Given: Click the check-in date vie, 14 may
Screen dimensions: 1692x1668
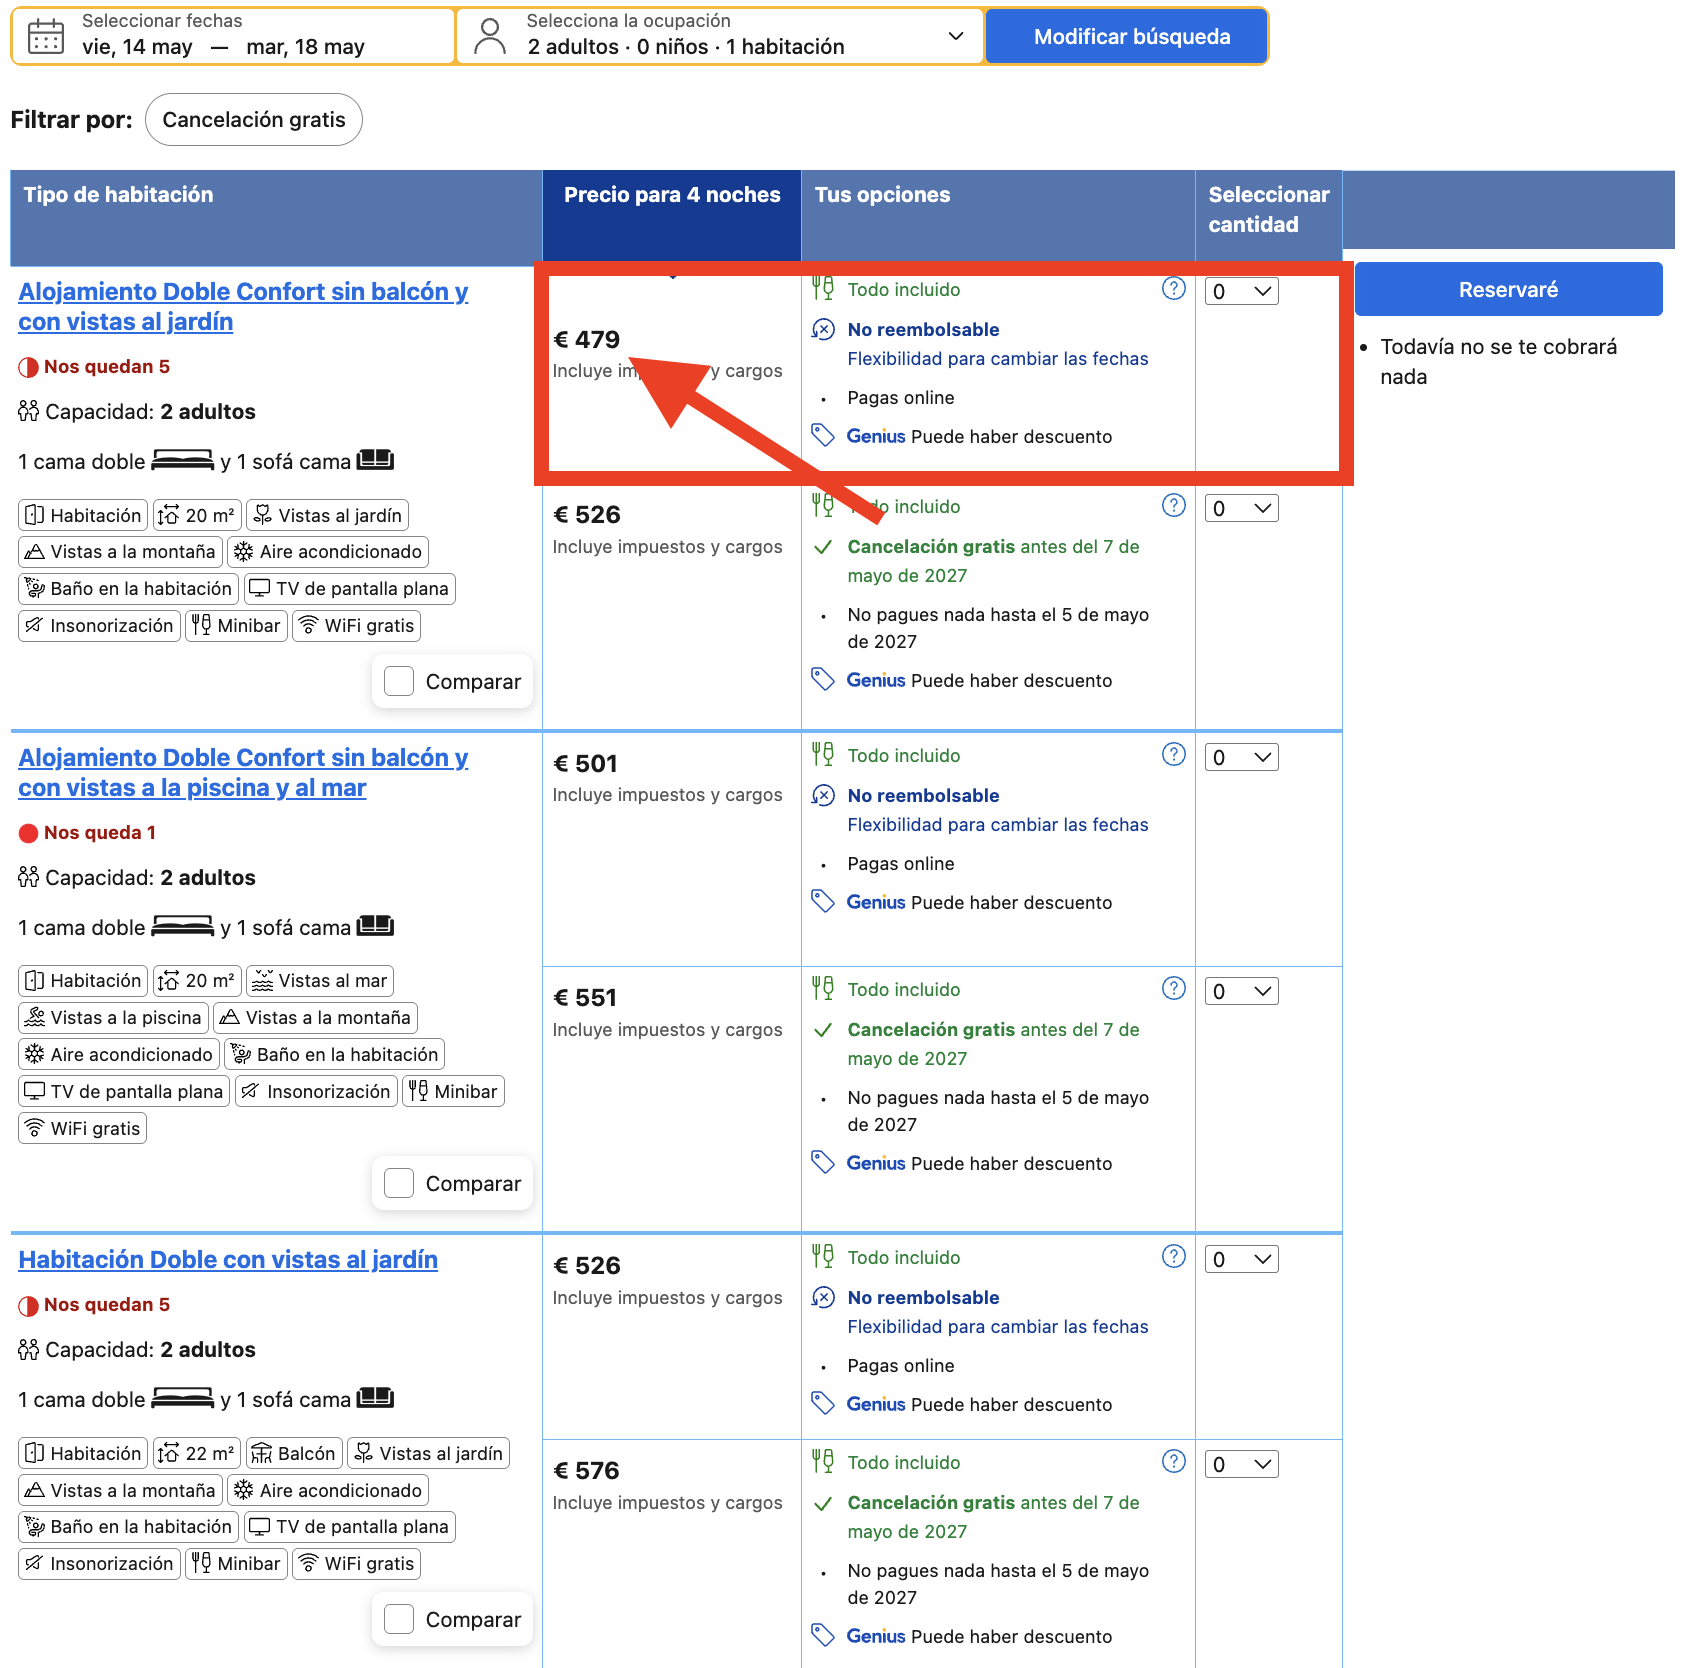Looking at the screenshot, I should click(x=137, y=47).
